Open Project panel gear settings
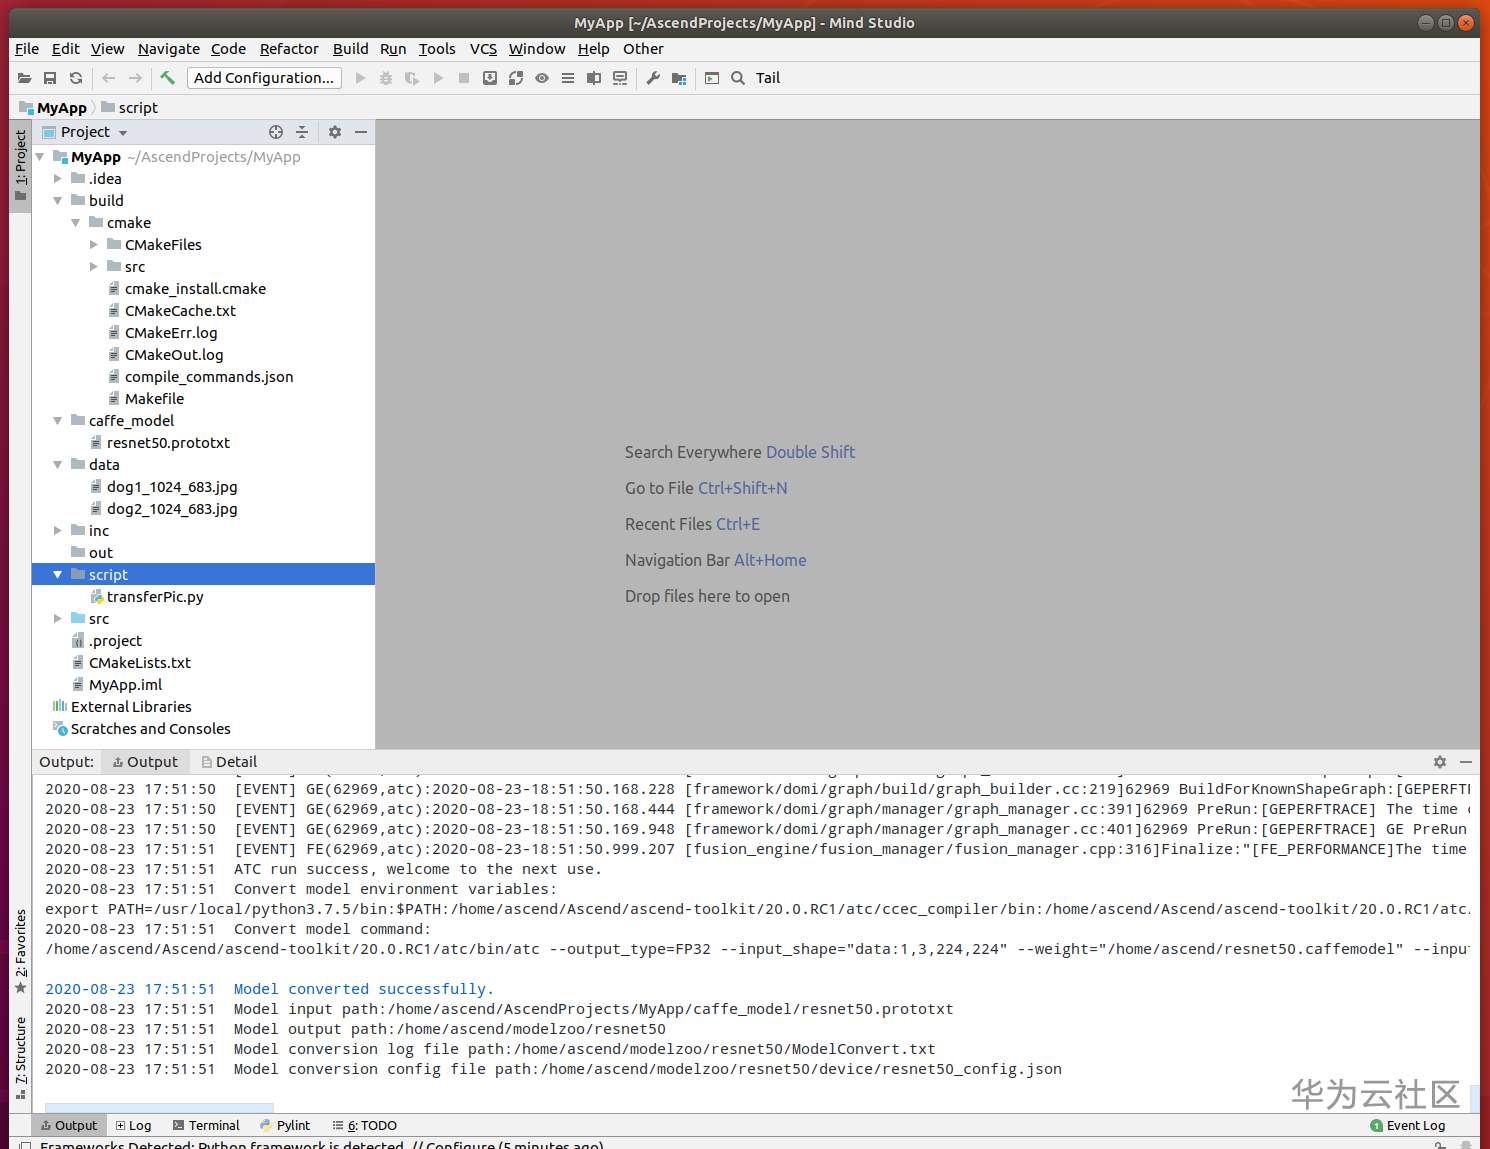Viewport: 1490px width, 1149px height. click(x=335, y=132)
